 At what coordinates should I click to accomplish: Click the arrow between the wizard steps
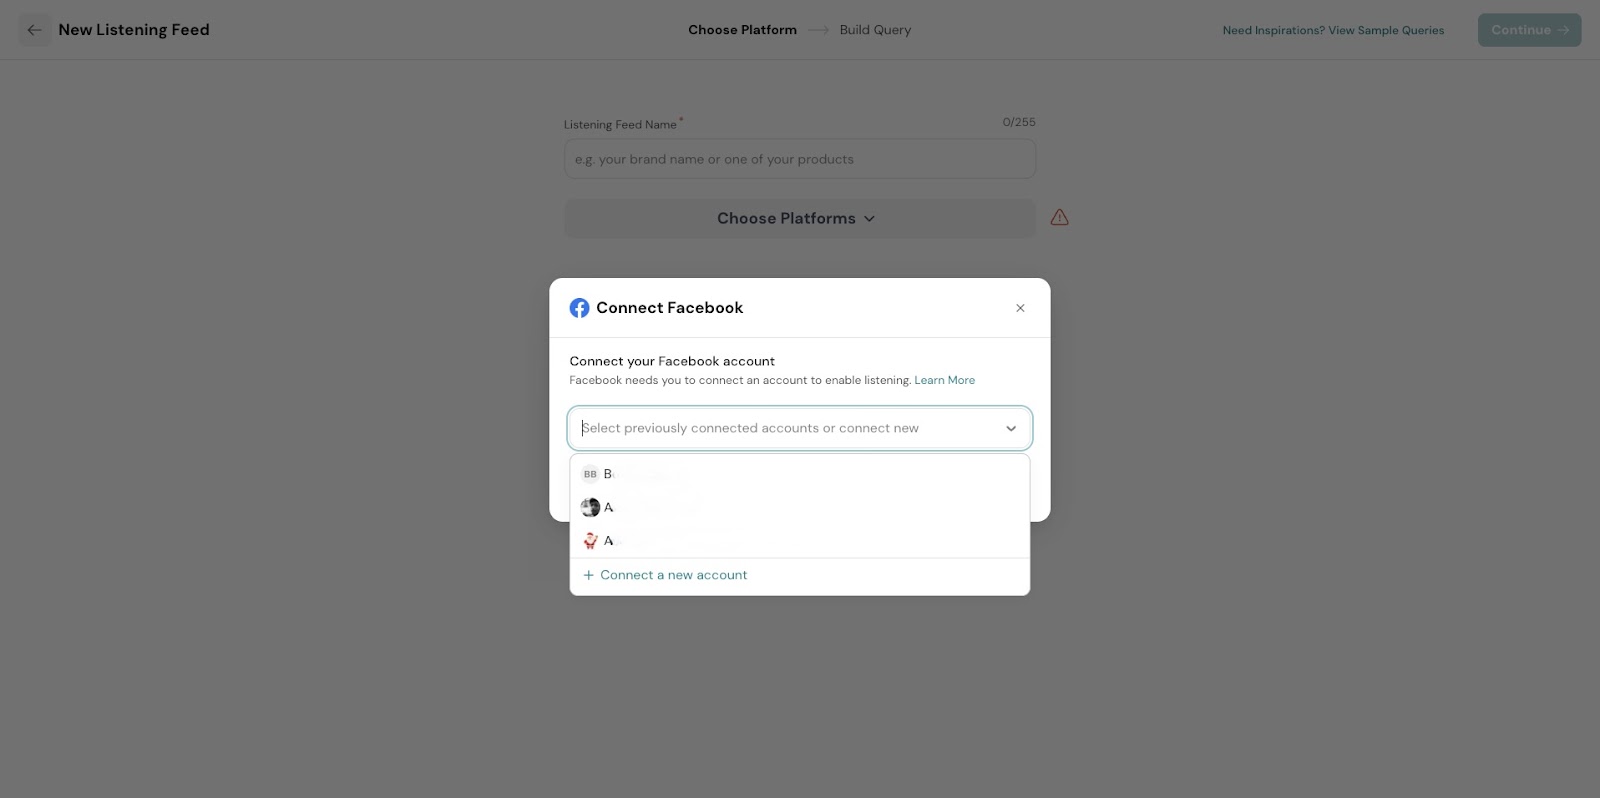point(819,30)
